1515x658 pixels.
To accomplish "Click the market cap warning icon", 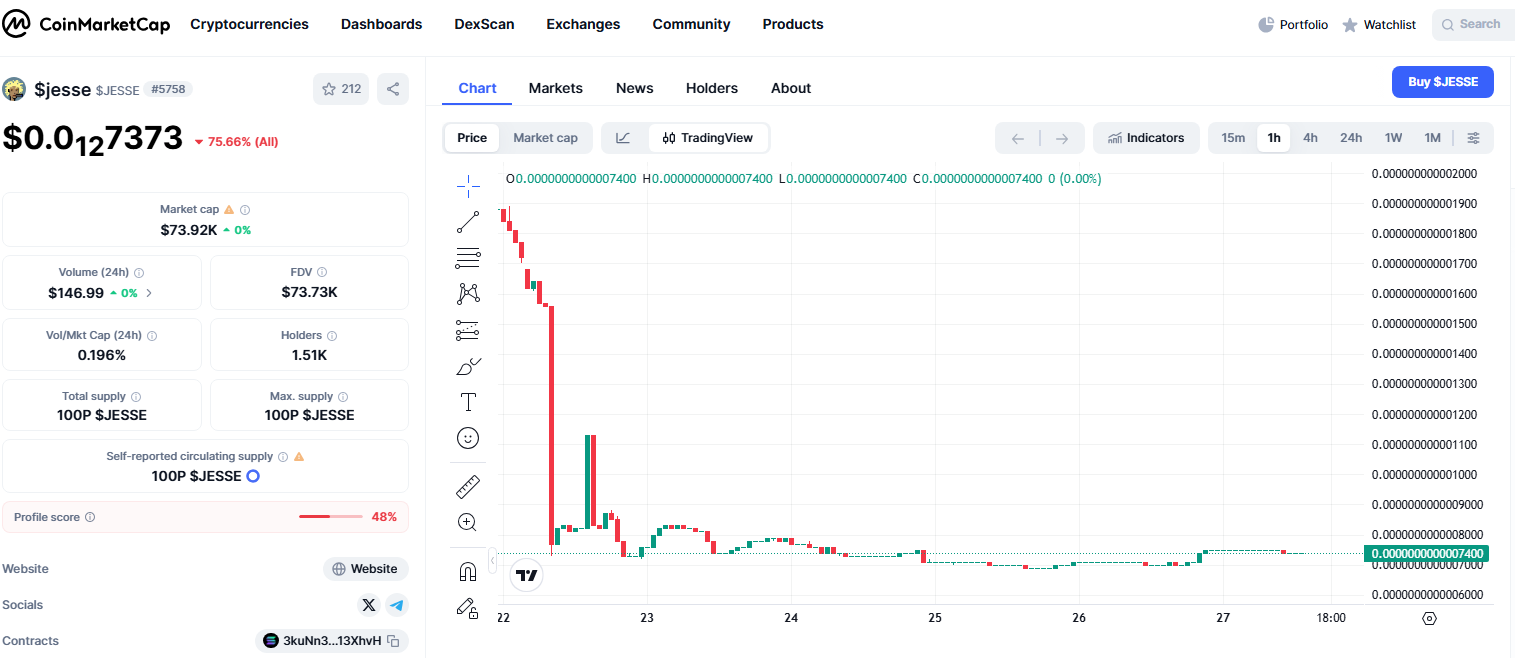I will (x=229, y=210).
